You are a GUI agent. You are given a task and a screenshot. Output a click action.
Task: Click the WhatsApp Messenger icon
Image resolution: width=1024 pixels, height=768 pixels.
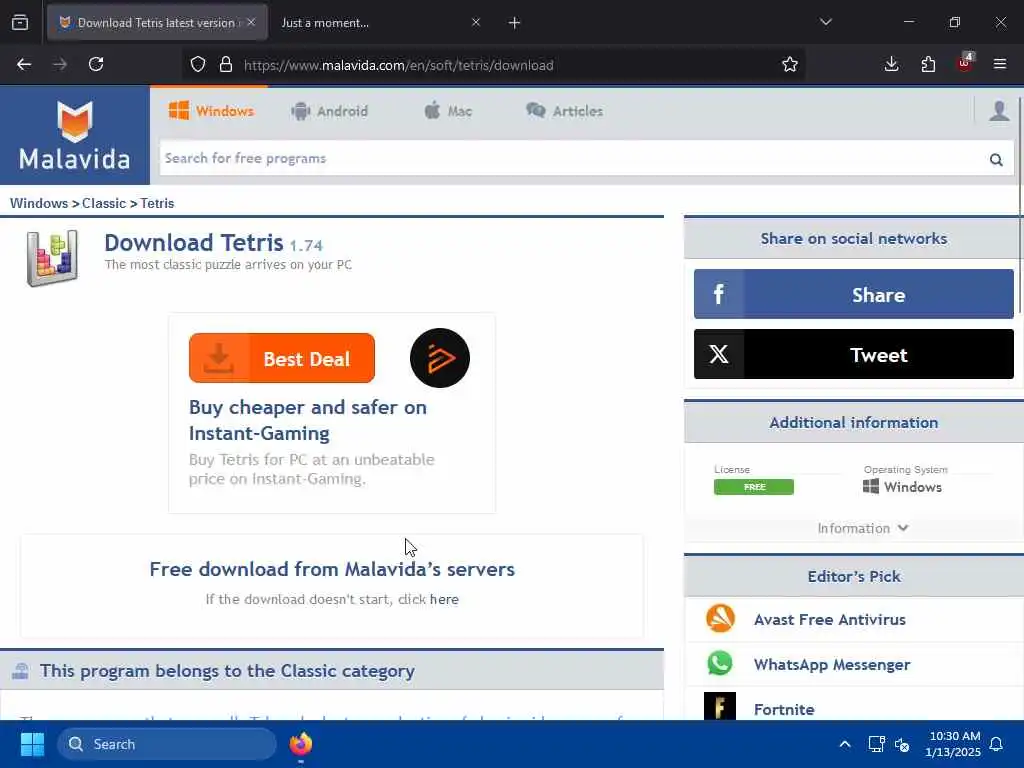coord(720,664)
